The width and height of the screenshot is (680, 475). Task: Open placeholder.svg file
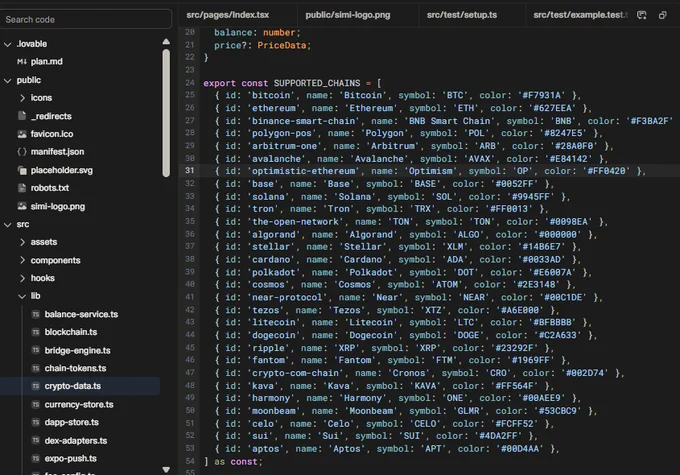click(62, 170)
